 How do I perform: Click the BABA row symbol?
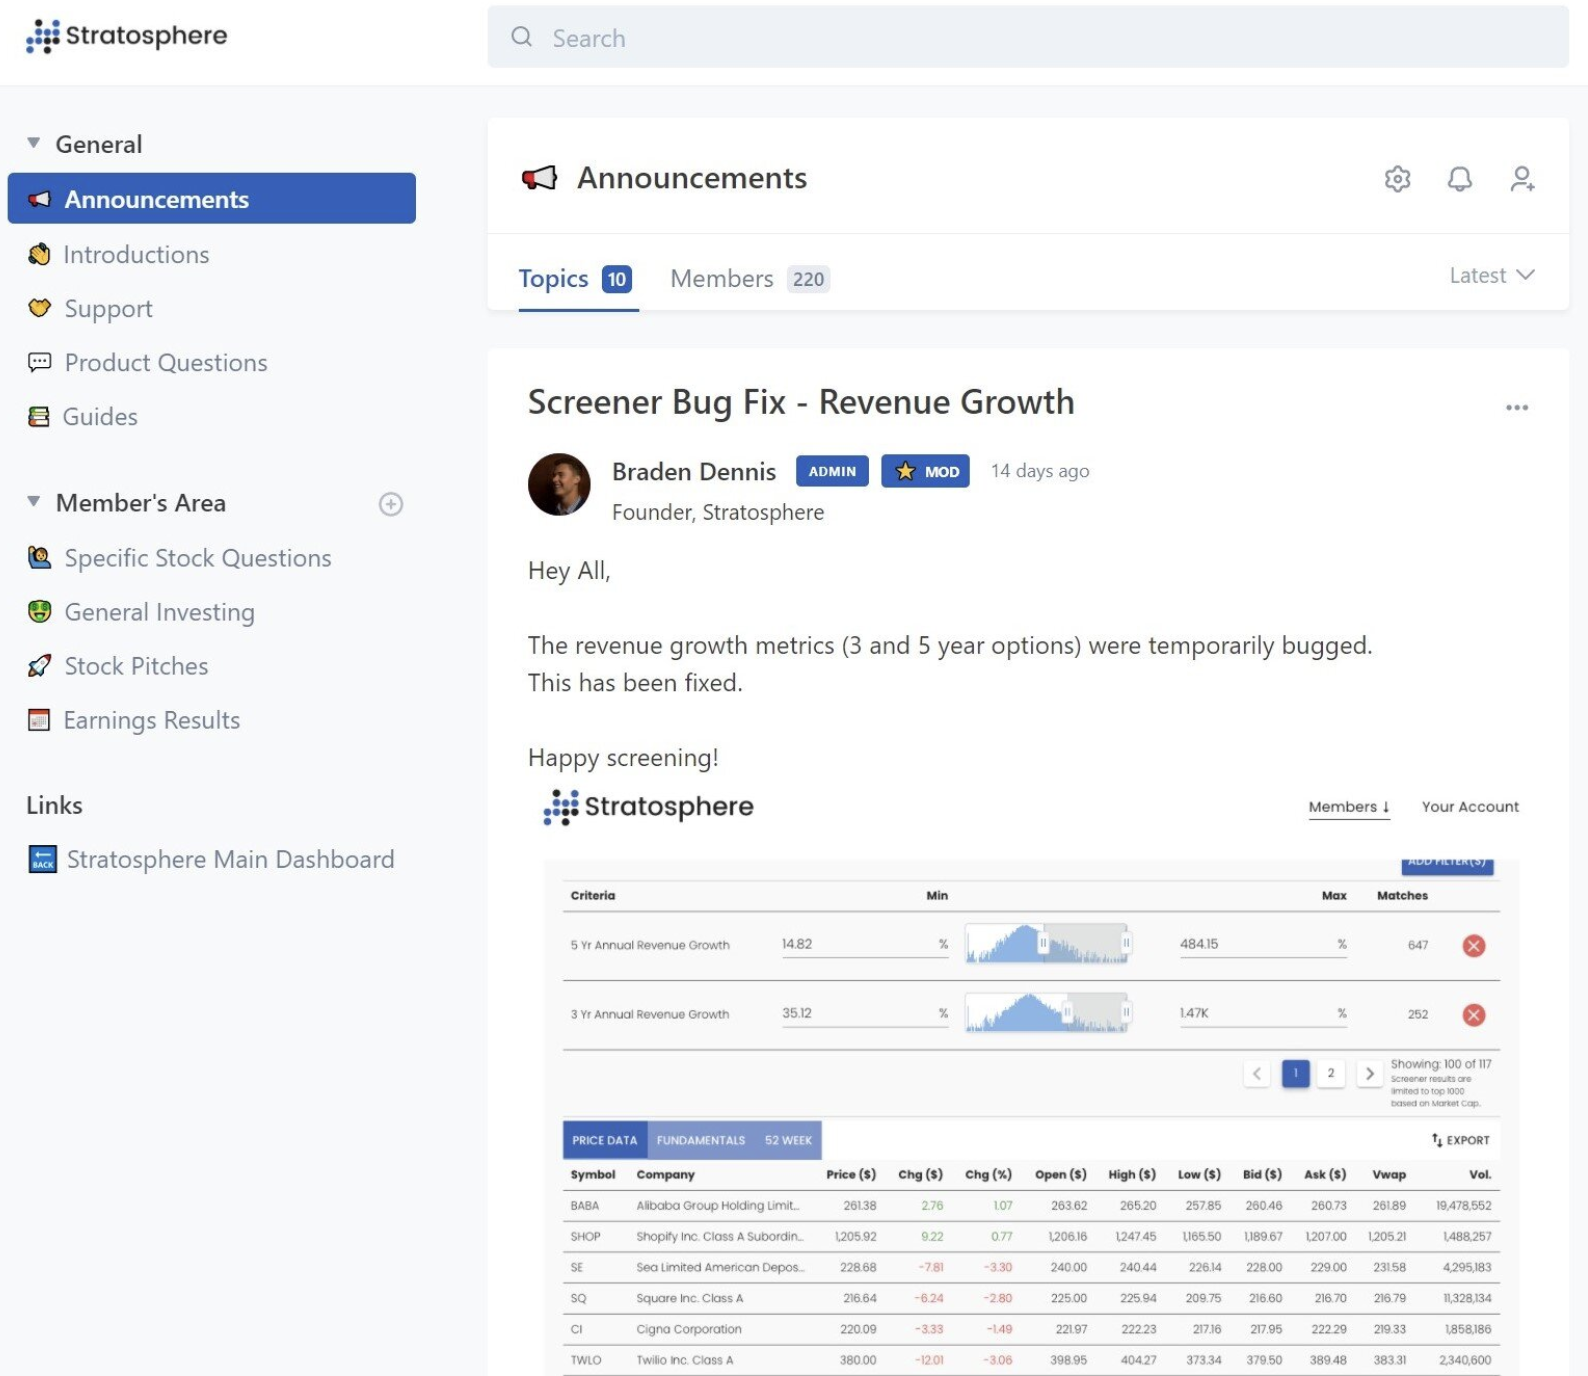(585, 1206)
